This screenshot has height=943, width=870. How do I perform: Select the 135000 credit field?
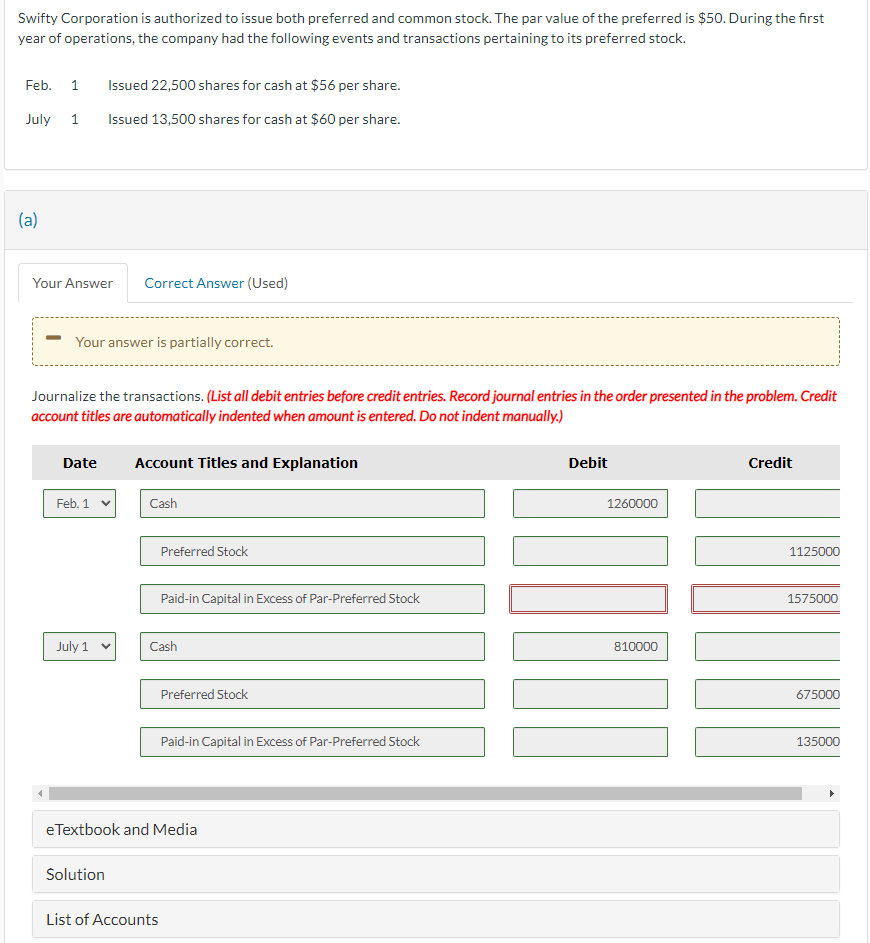coord(778,741)
